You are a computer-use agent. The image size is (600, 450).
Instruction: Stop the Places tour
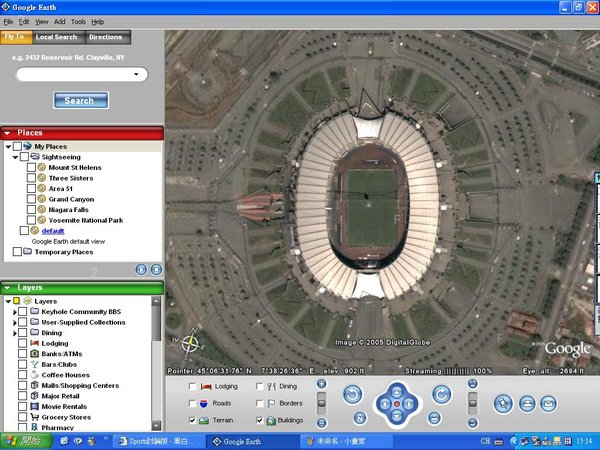click(x=156, y=269)
